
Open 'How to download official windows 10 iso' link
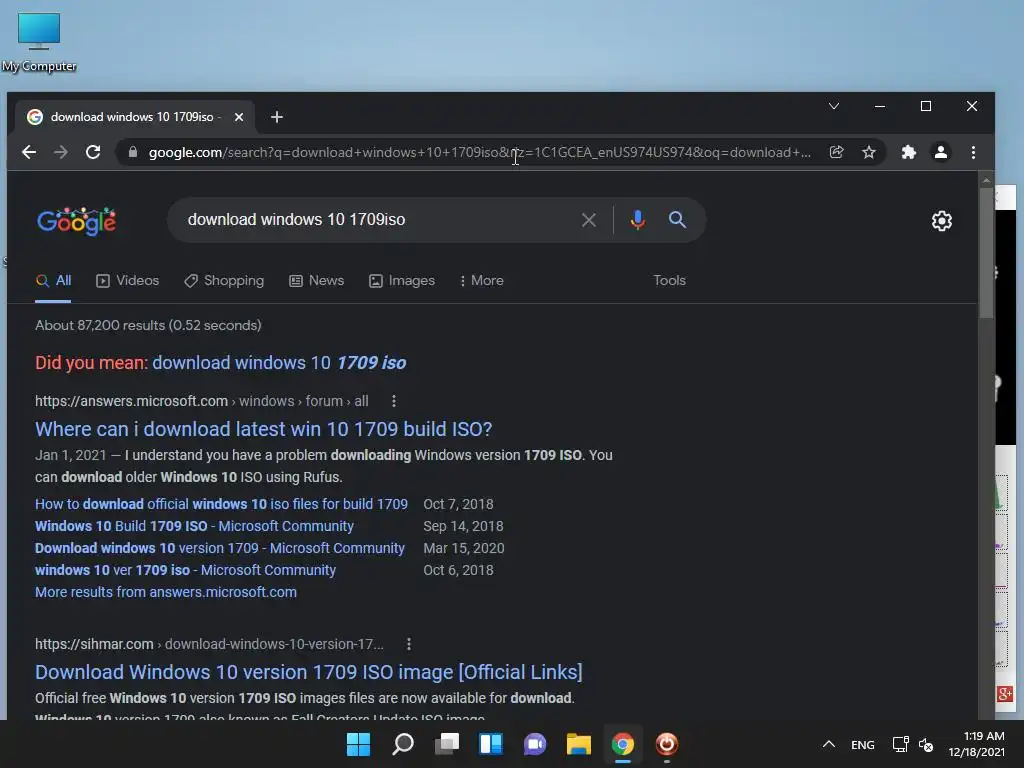pyautogui.click(x=221, y=504)
